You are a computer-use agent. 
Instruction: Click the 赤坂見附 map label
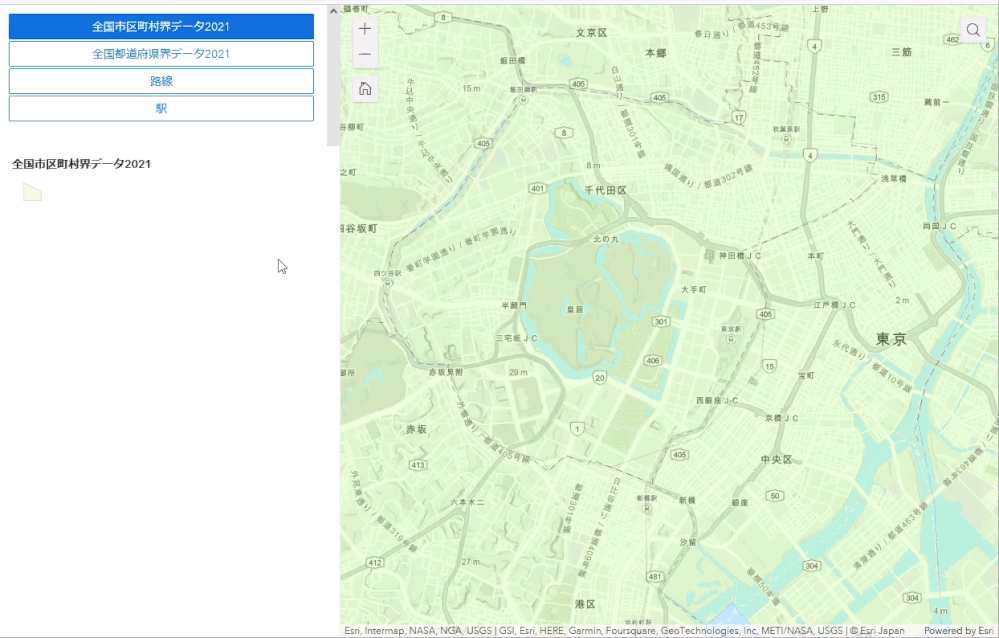click(x=446, y=372)
